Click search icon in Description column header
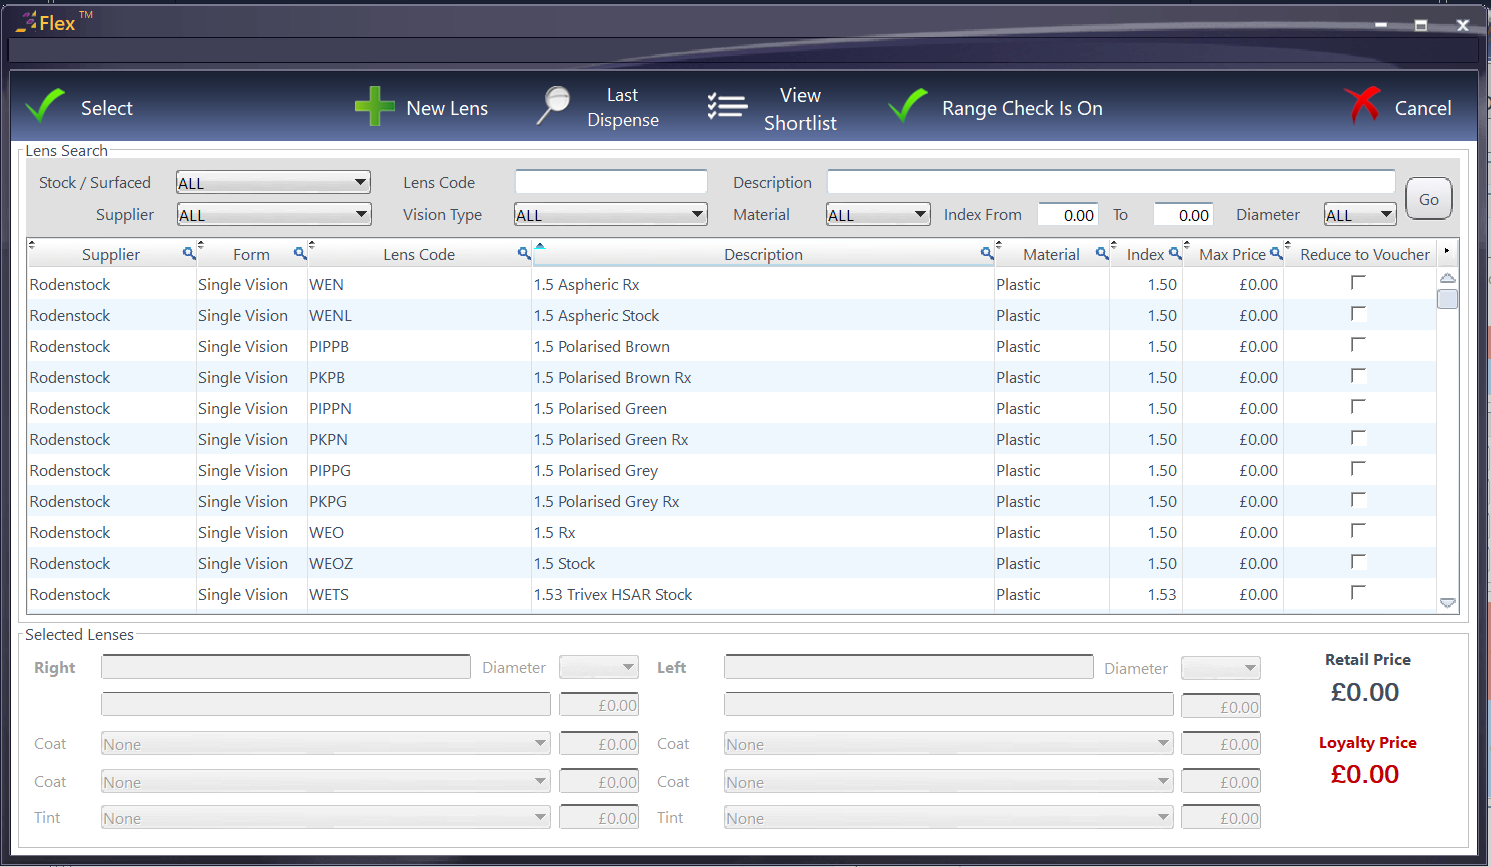1491x867 pixels. [987, 254]
